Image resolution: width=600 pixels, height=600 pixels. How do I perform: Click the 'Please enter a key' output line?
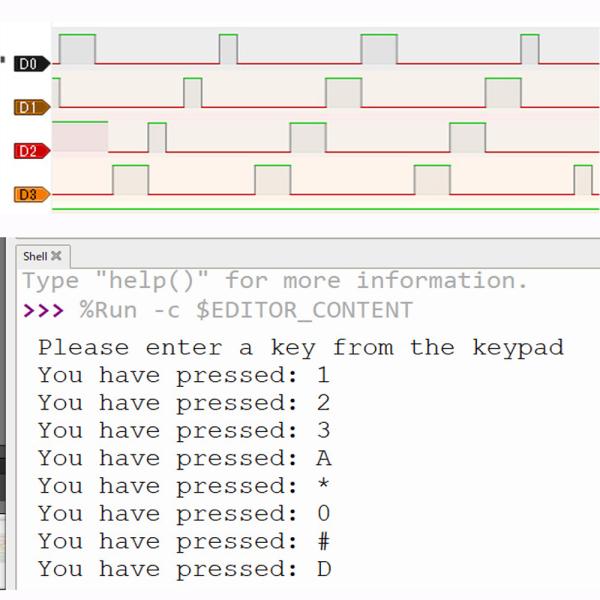click(x=300, y=348)
